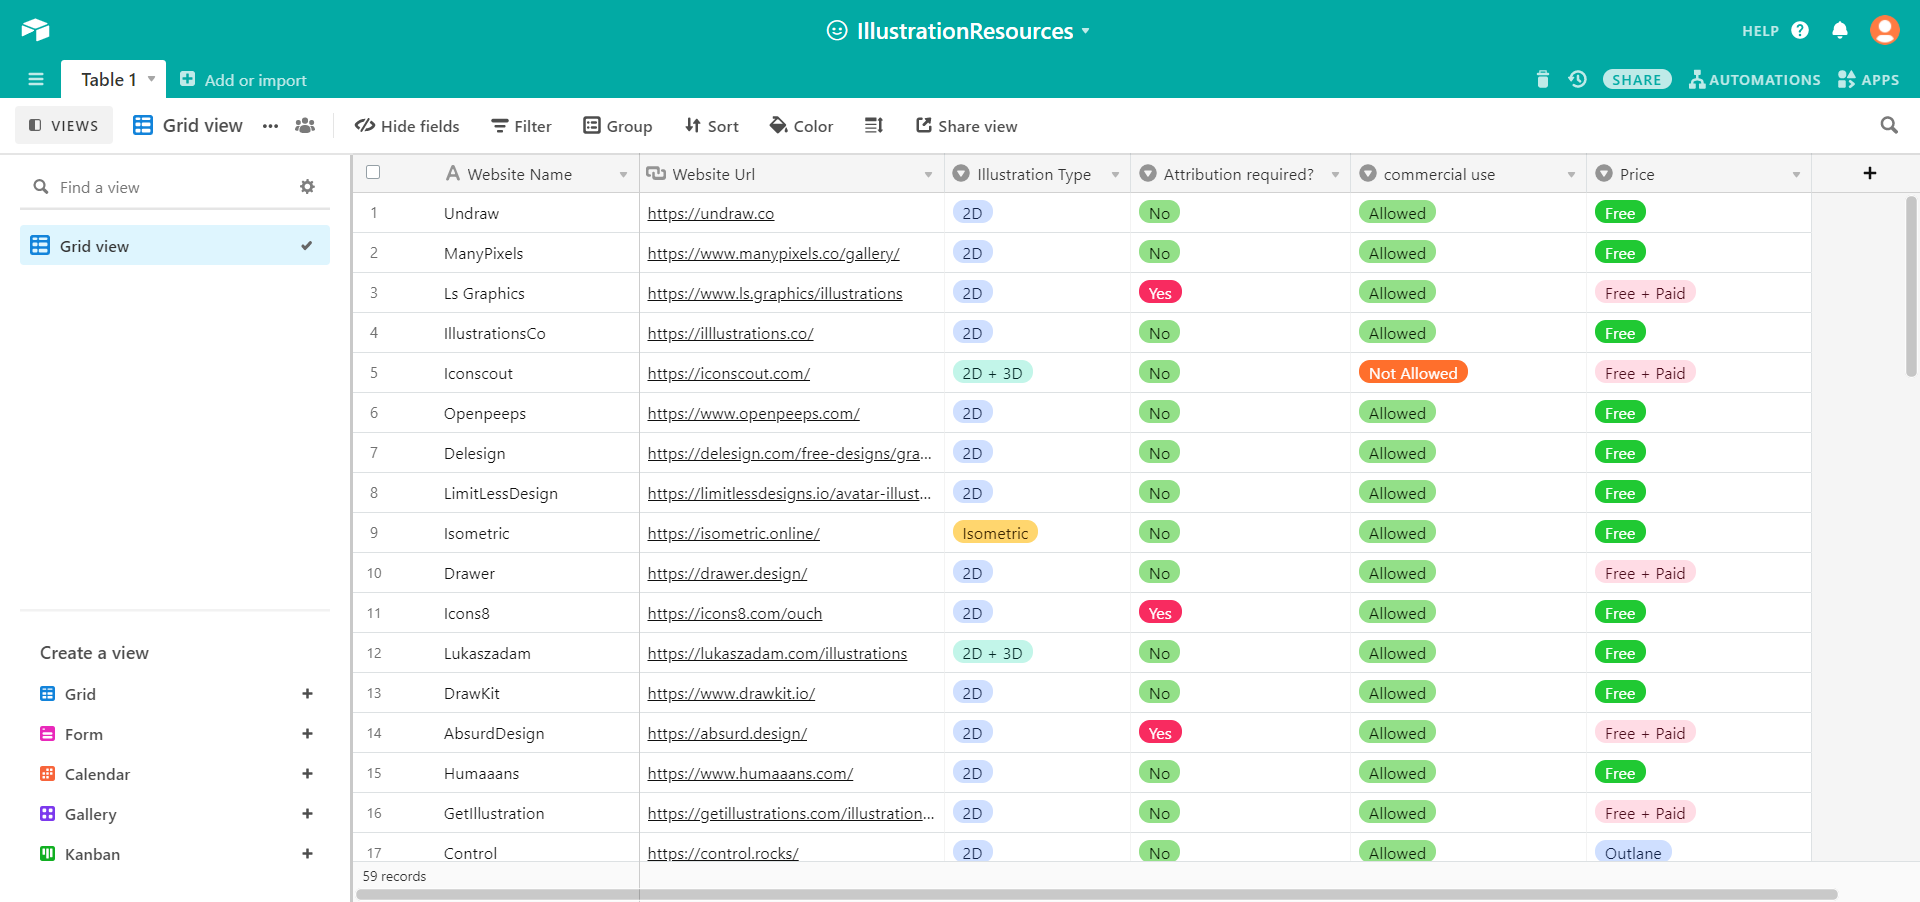Open Price column dropdown arrow
Screen dimensions: 1920x902
click(1796, 174)
